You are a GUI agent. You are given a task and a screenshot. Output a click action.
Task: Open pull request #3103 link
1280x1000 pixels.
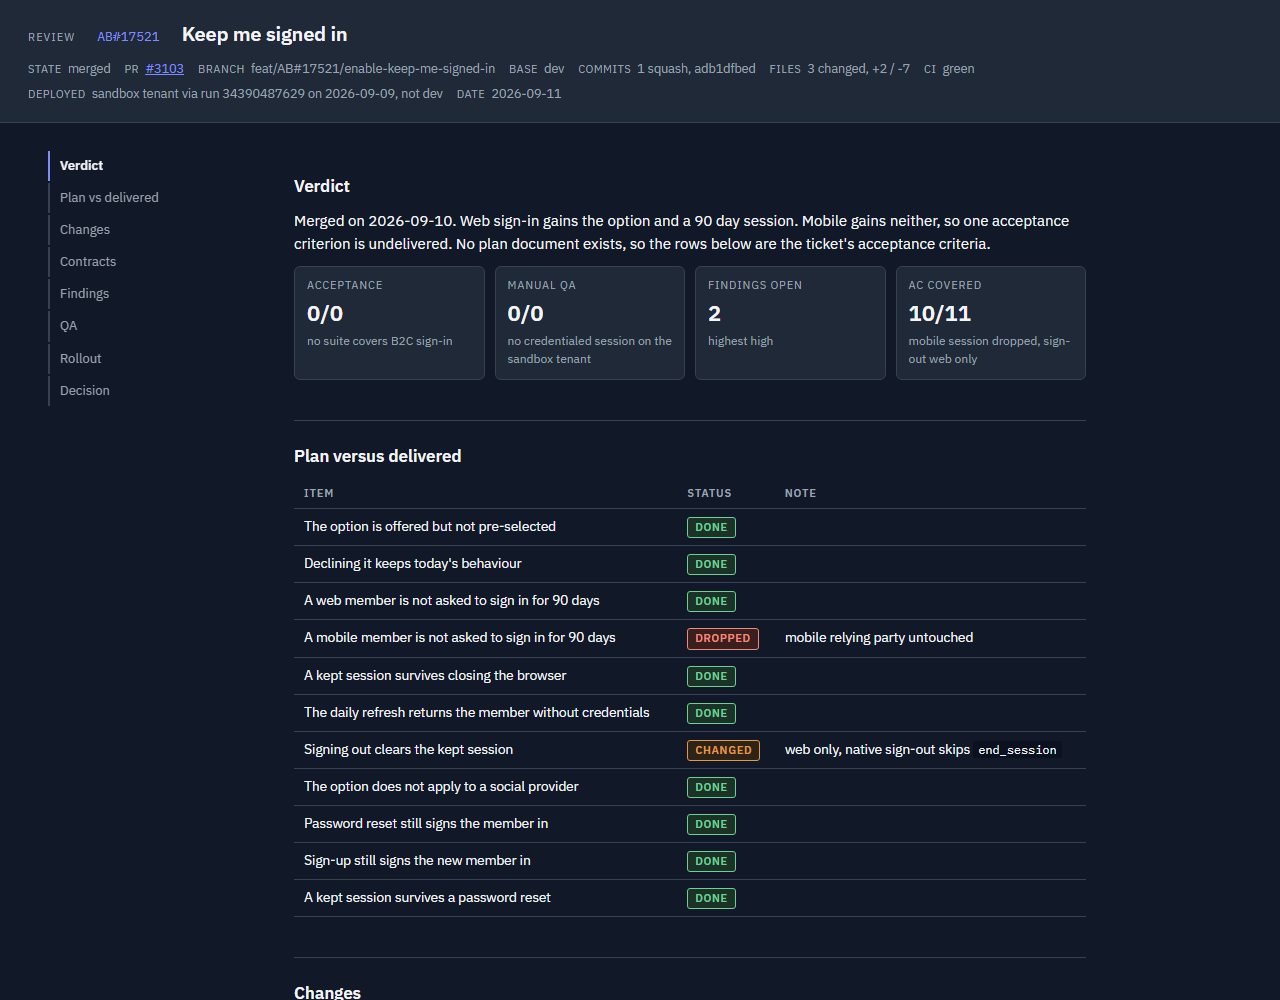tap(164, 69)
